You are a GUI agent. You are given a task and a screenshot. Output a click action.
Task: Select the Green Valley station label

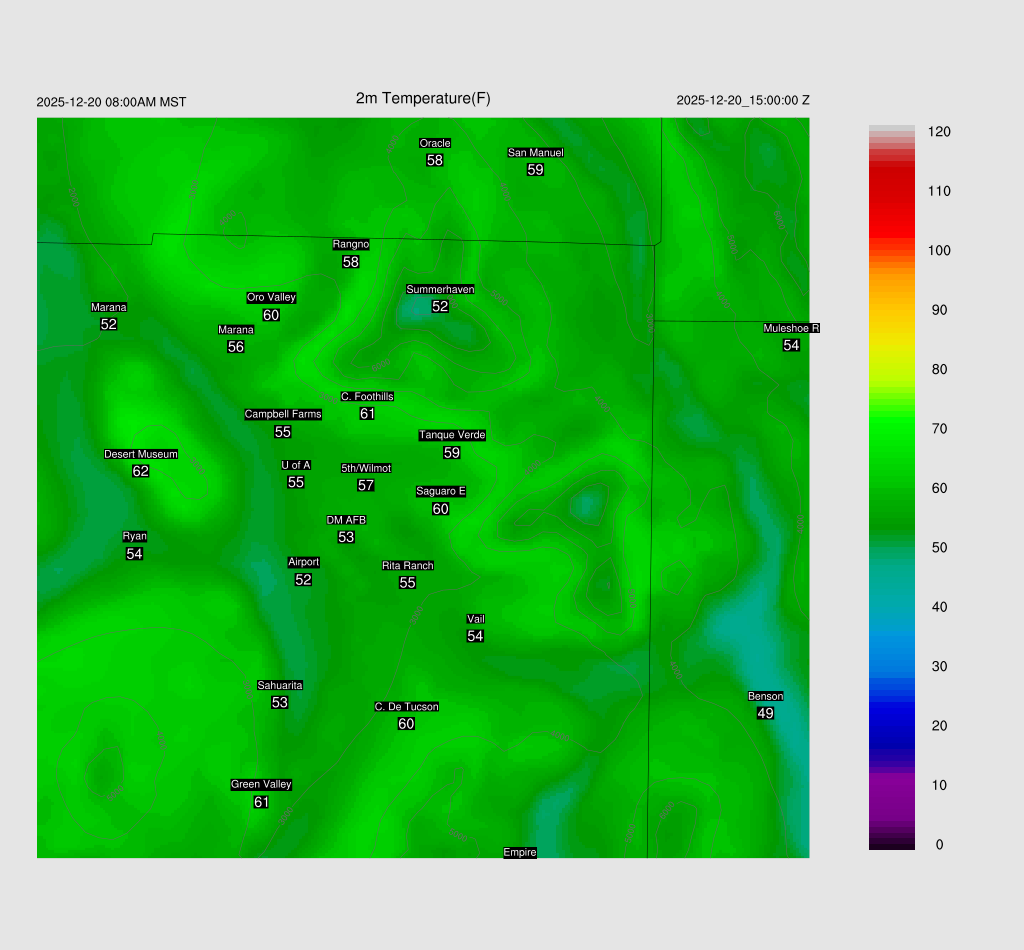point(261,784)
